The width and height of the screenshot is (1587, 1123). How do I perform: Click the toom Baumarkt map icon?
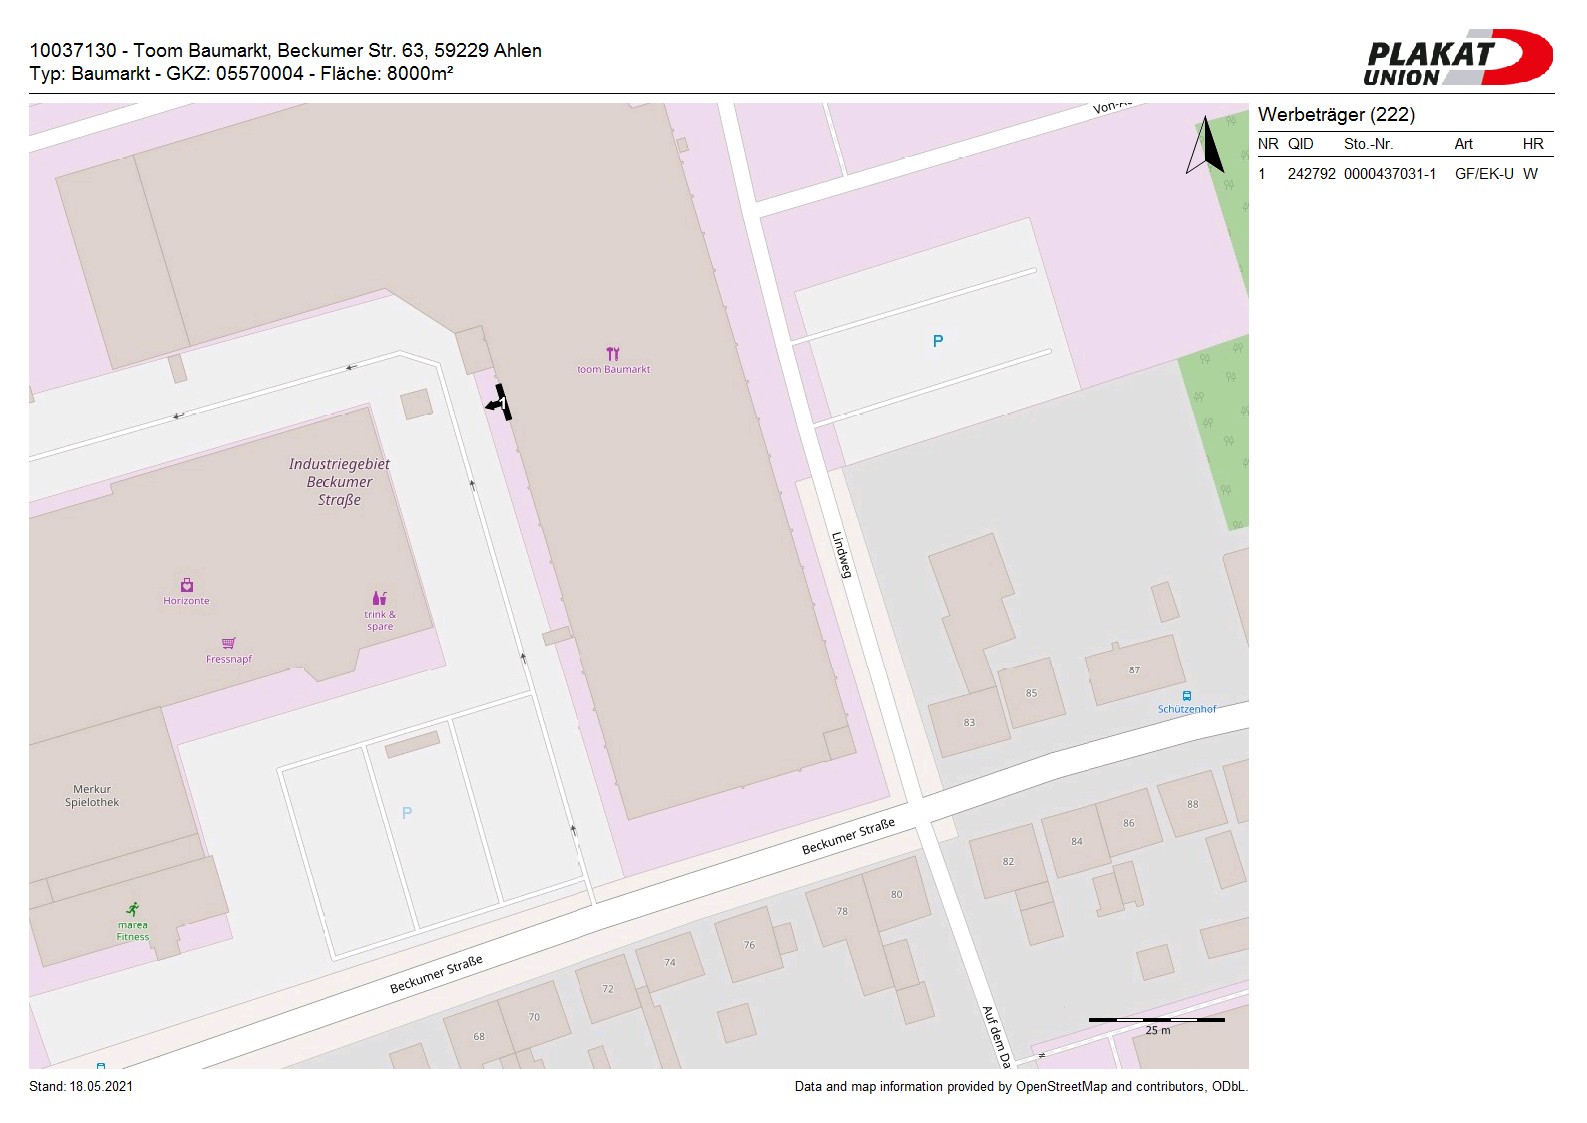pos(613,354)
